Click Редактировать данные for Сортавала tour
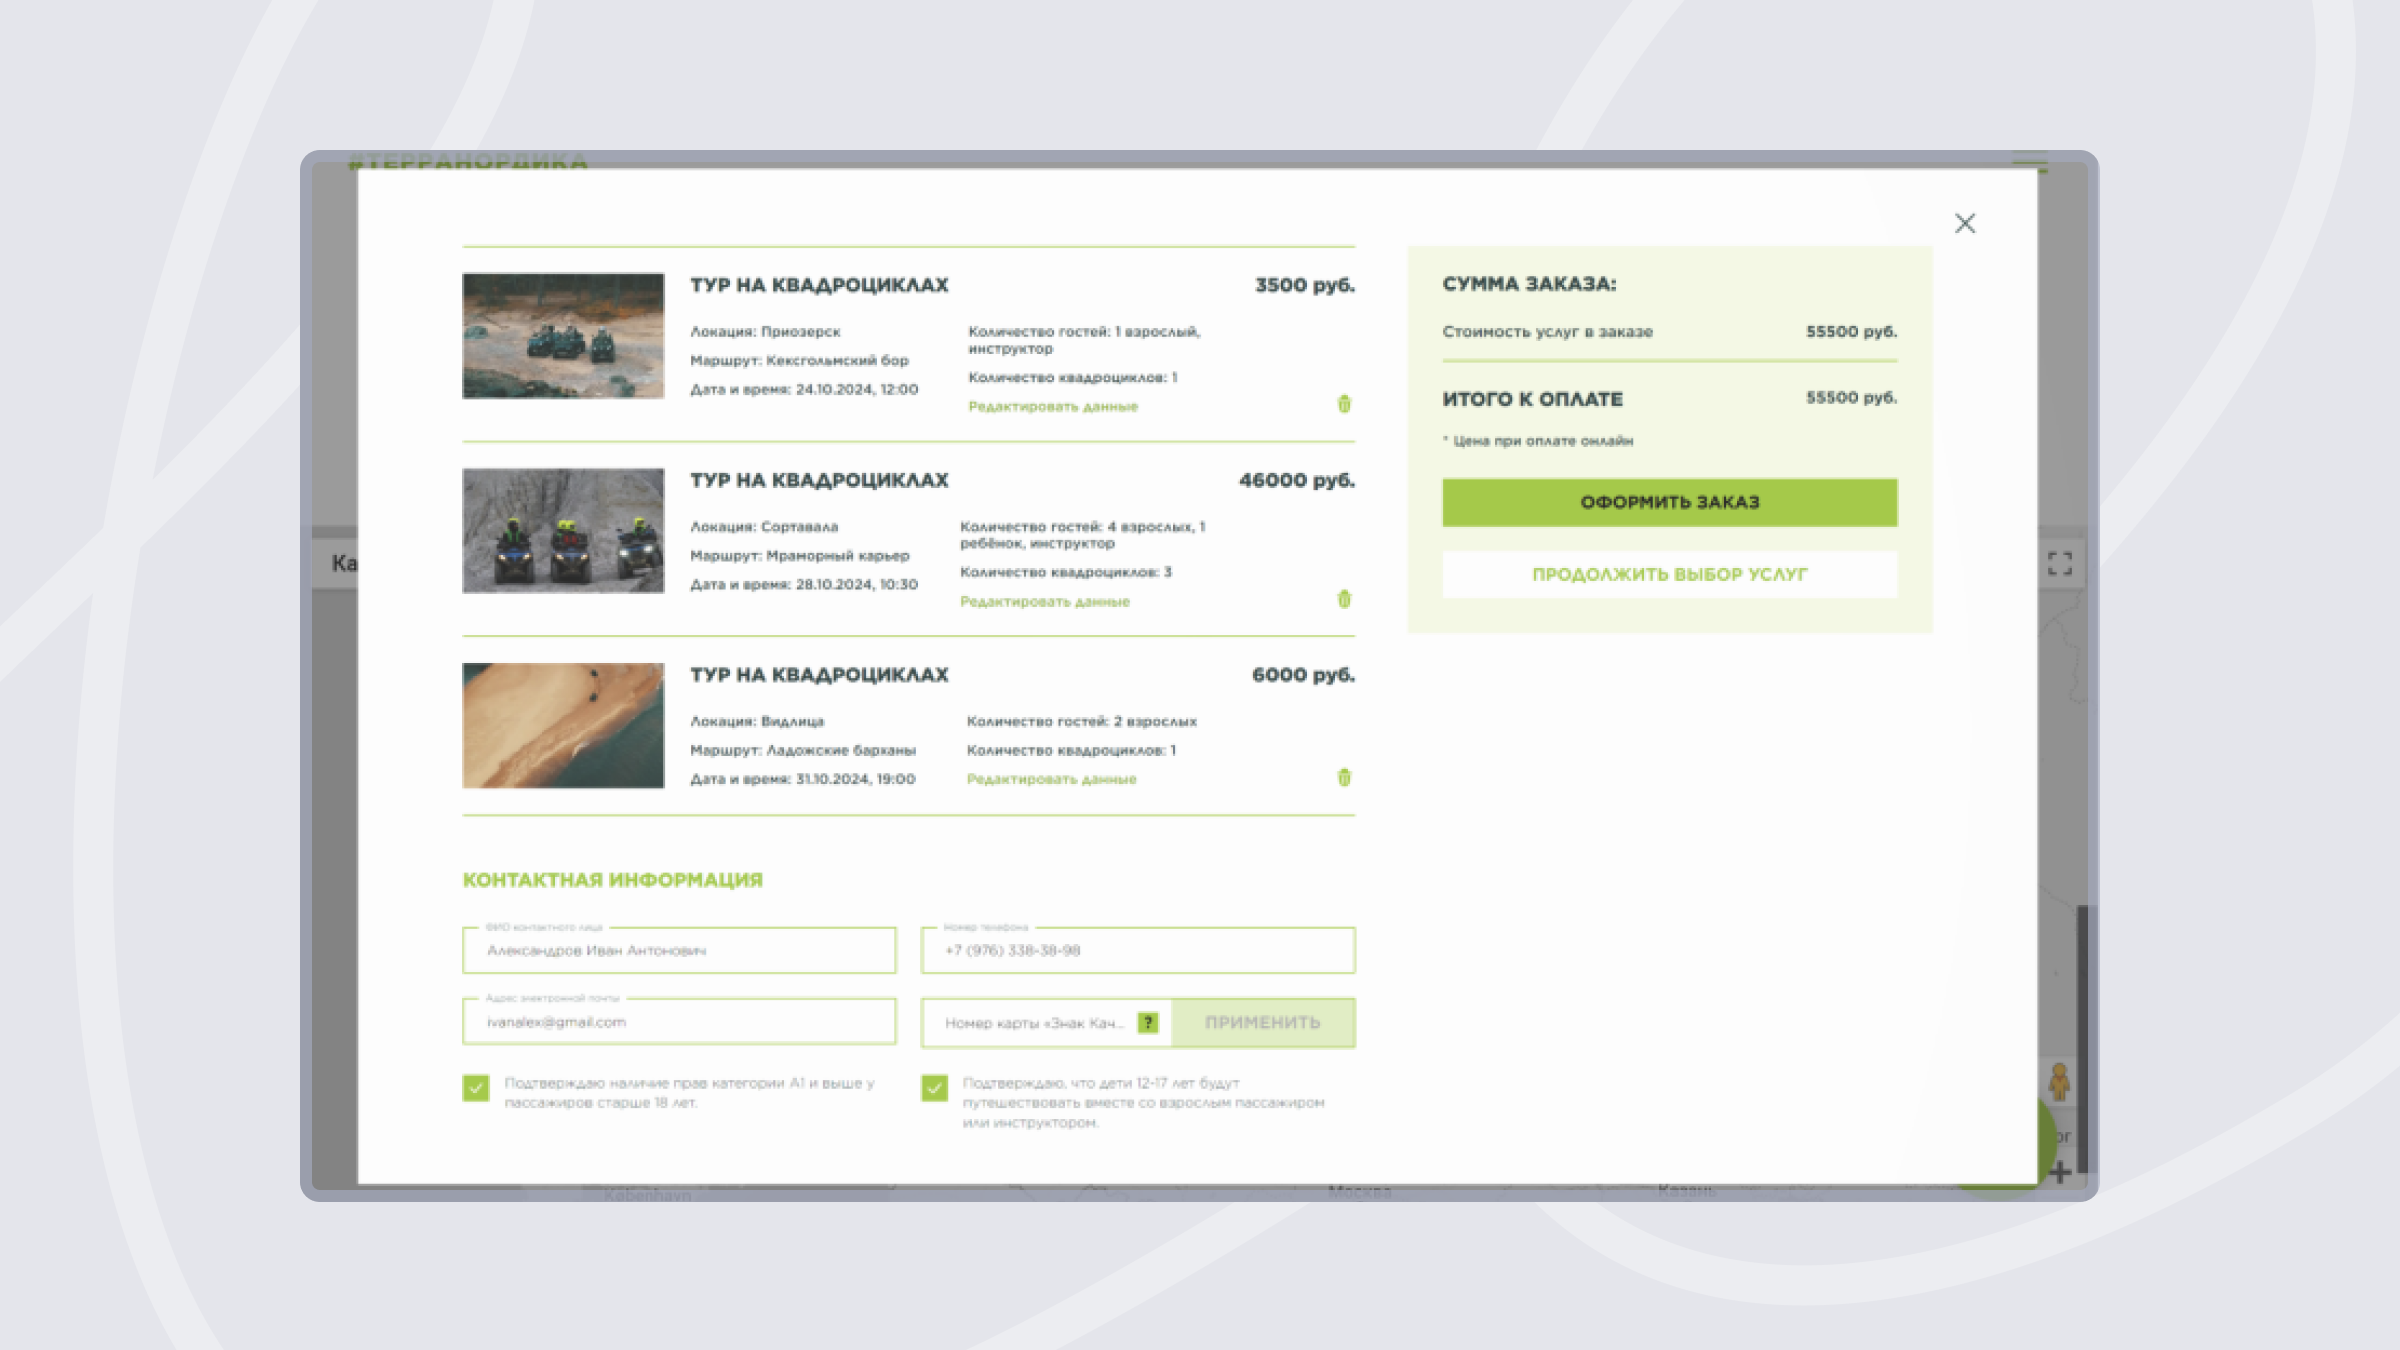Screen dimensions: 2400x1350 (x=1044, y=602)
